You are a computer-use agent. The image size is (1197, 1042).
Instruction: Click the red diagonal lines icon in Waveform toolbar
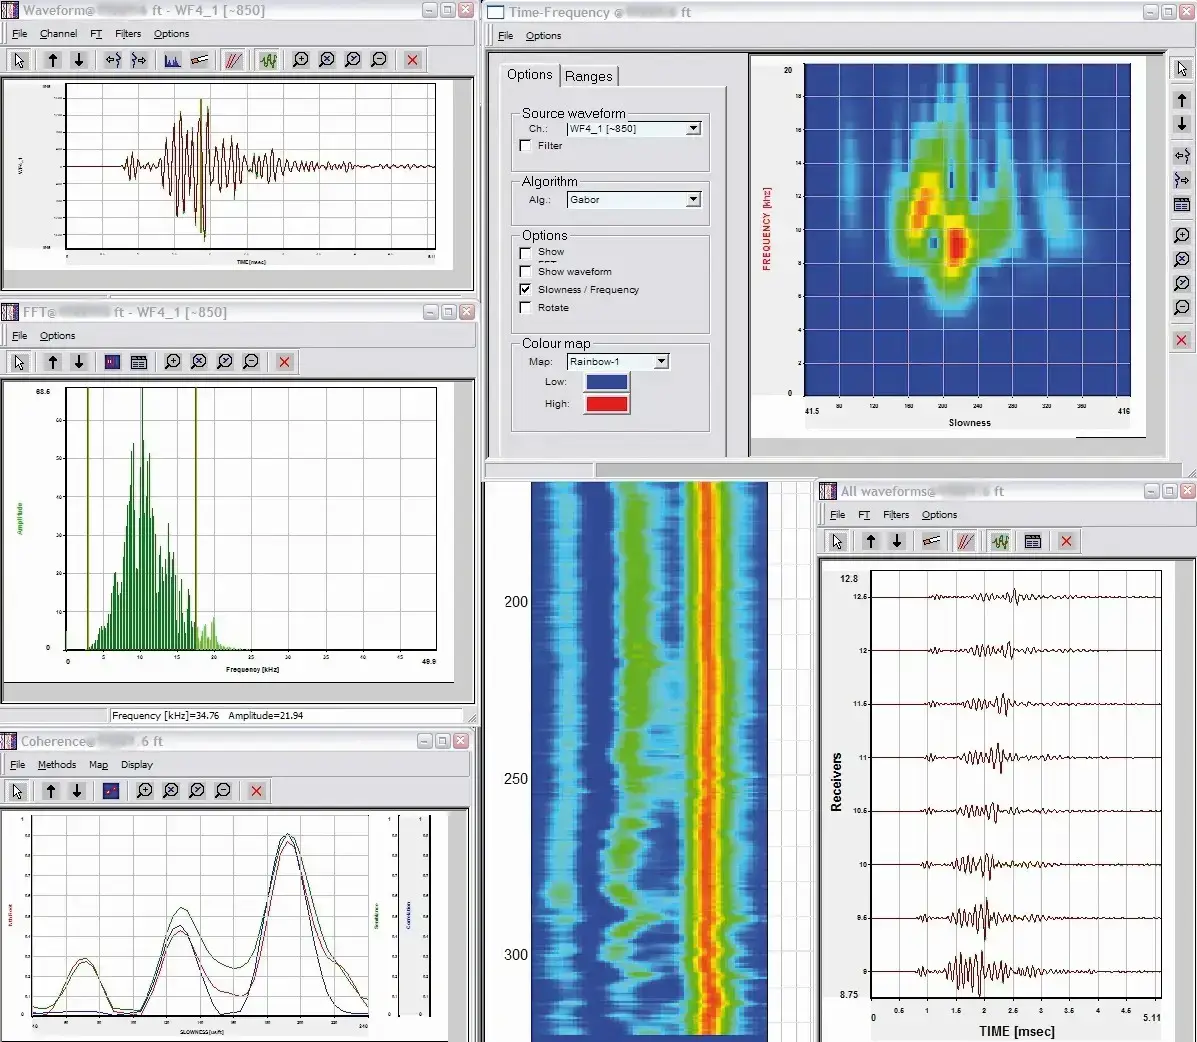coord(233,60)
